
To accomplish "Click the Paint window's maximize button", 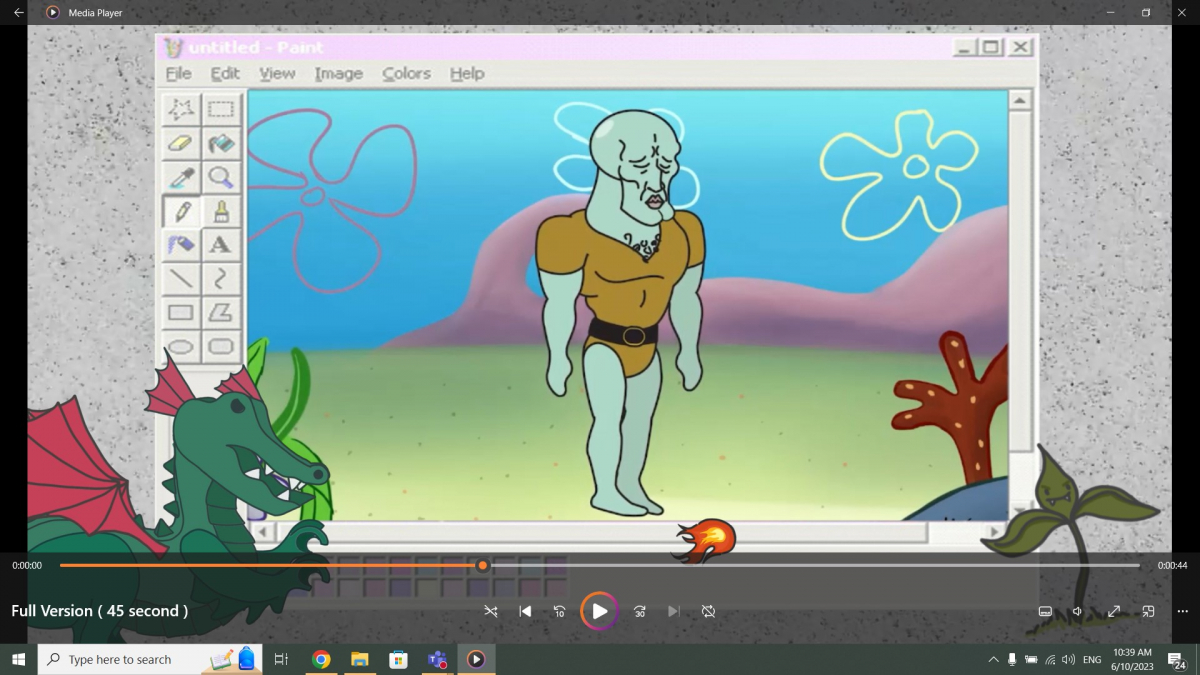I will click(991, 47).
